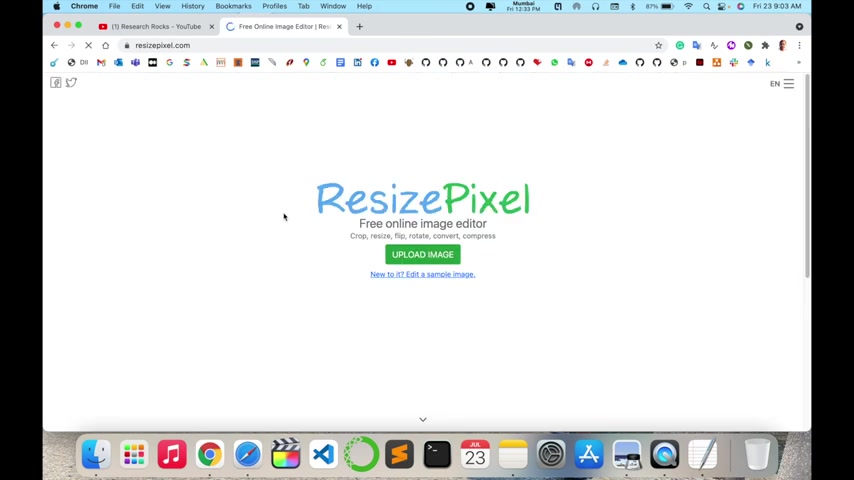Open the History menu

tap(193, 6)
